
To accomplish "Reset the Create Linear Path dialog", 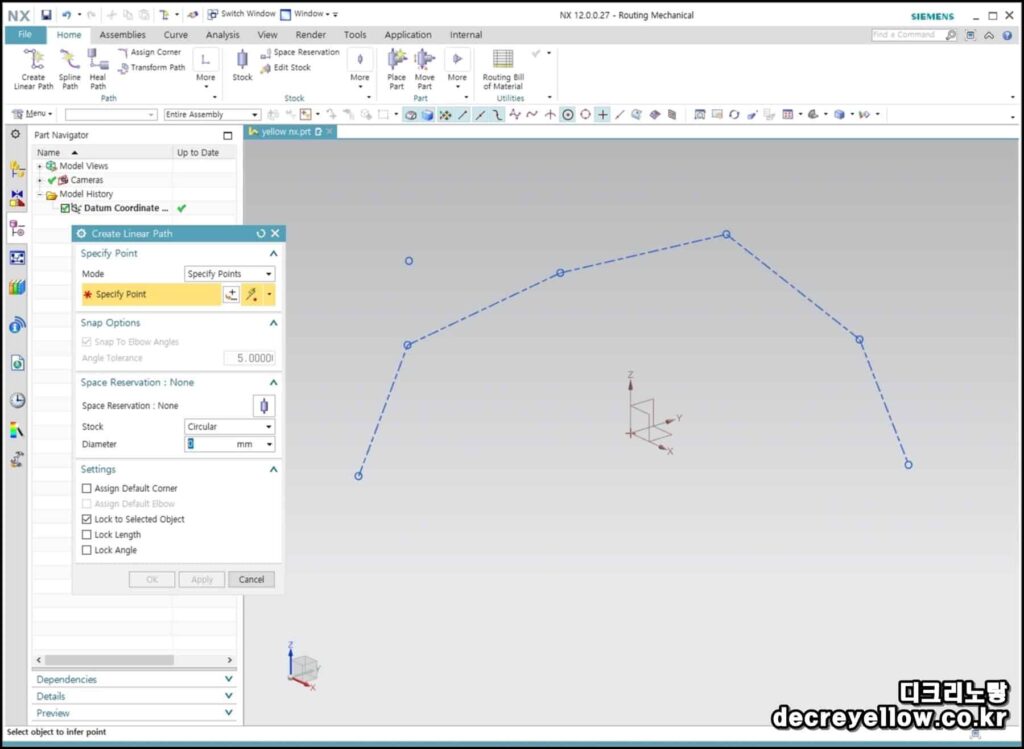I will pyautogui.click(x=261, y=233).
